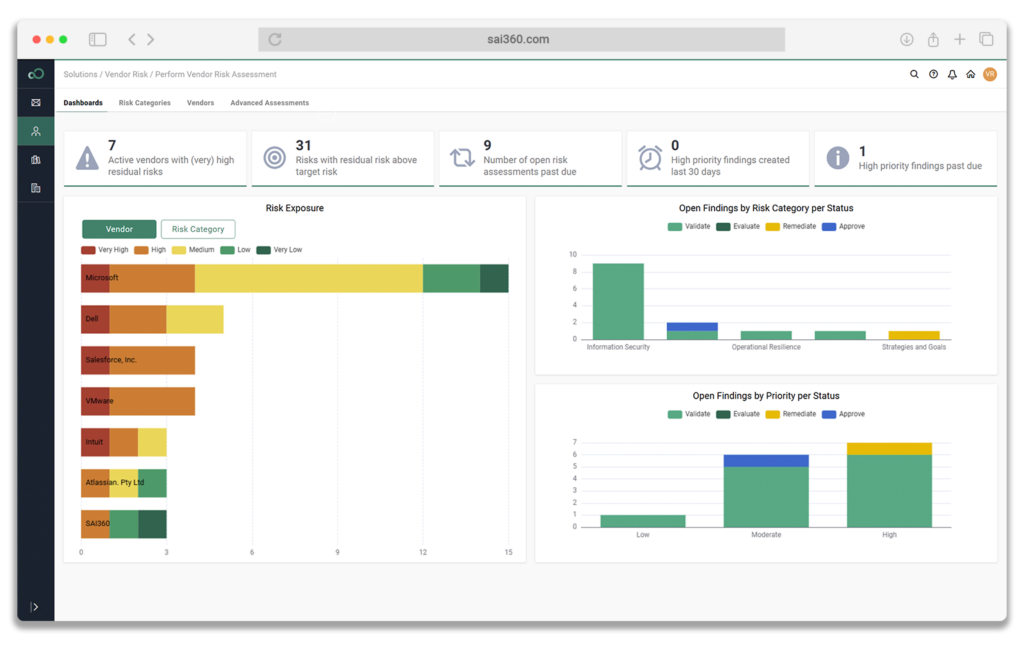Open the search magnifier in the header
This screenshot has height=657, width=1024.
point(914,74)
